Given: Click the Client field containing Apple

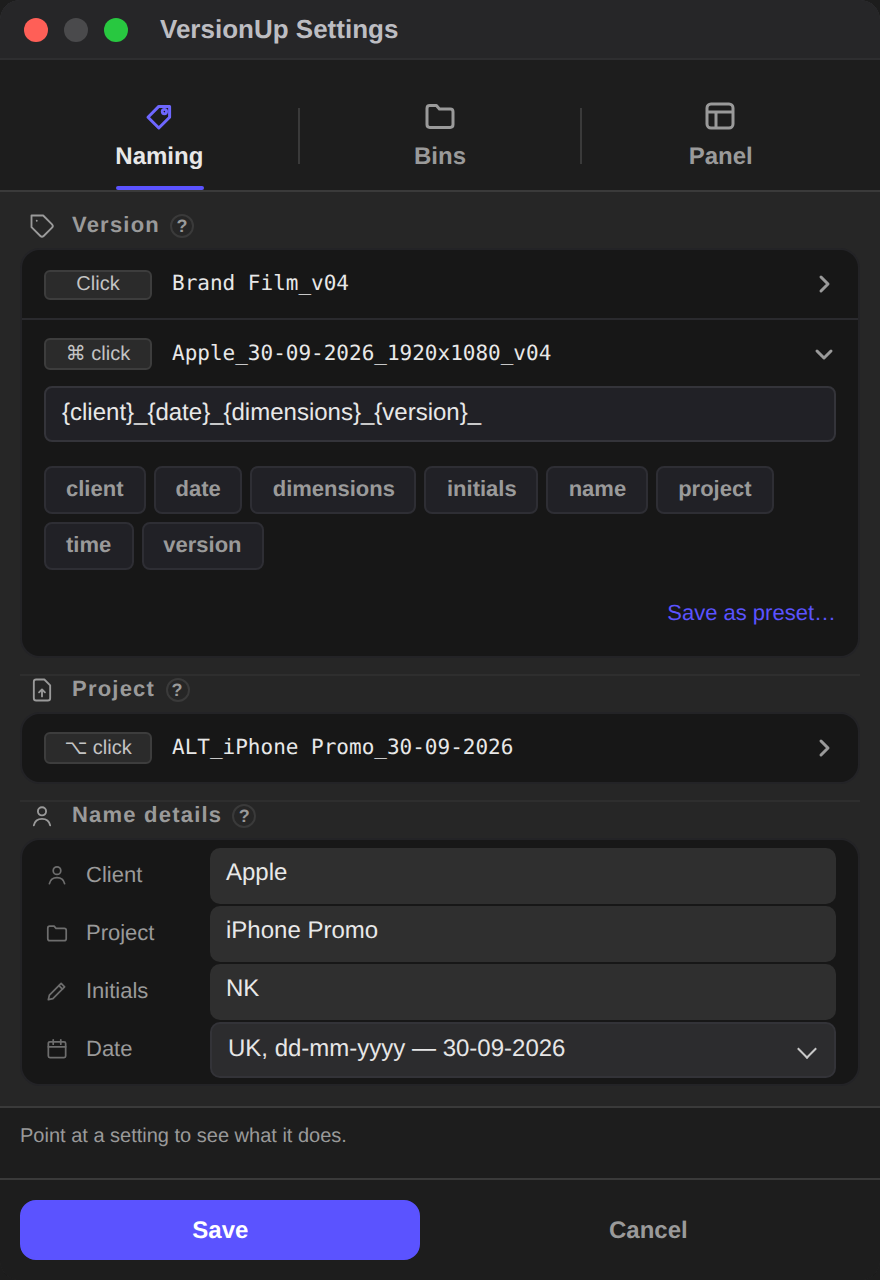Looking at the screenshot, I should (523, 876).
